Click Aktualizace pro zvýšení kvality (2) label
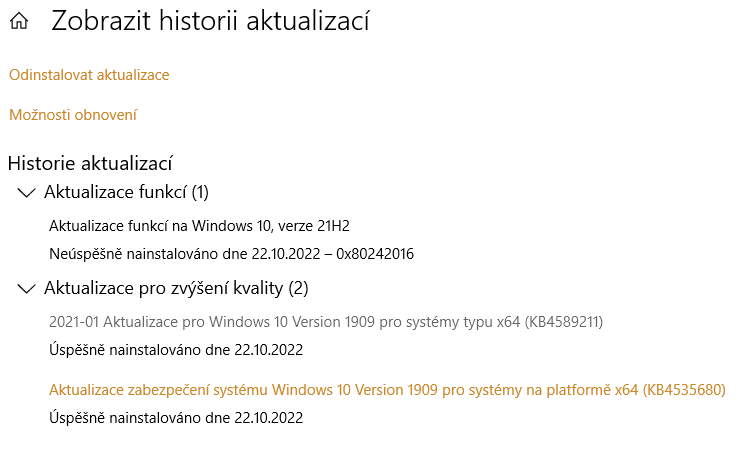Screen dimensions: 748x461 176,289
